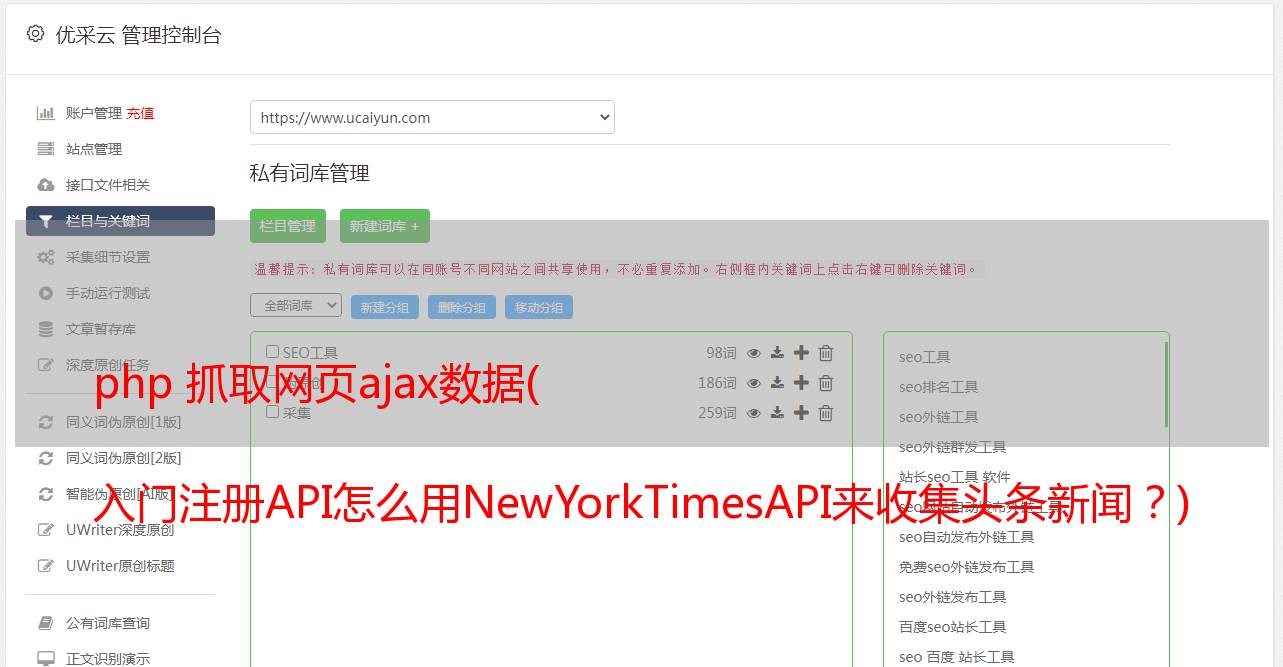This screenshot has width=1283, height=667.
Task: Click the plus icon on the 采集 row
Action: tap(801, 412)
